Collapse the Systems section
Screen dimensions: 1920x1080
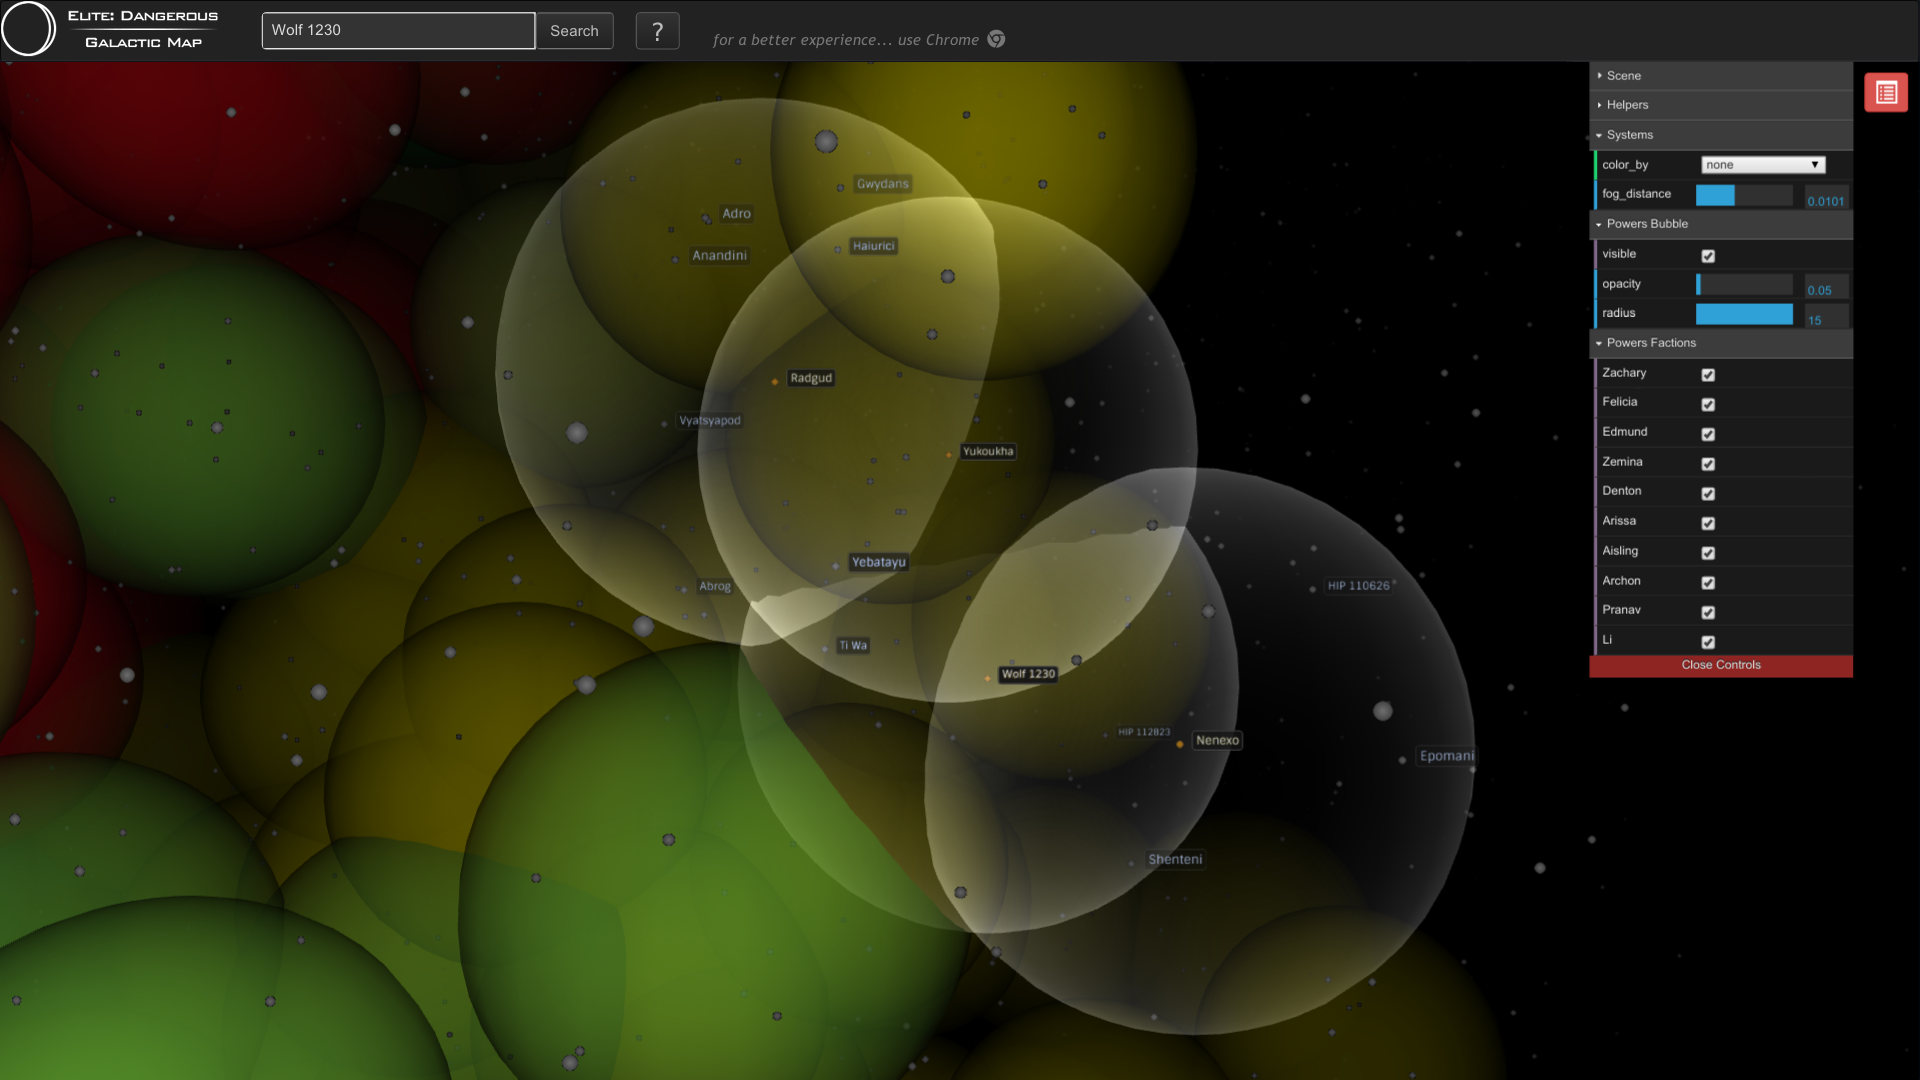click(x=1720, y=135)
